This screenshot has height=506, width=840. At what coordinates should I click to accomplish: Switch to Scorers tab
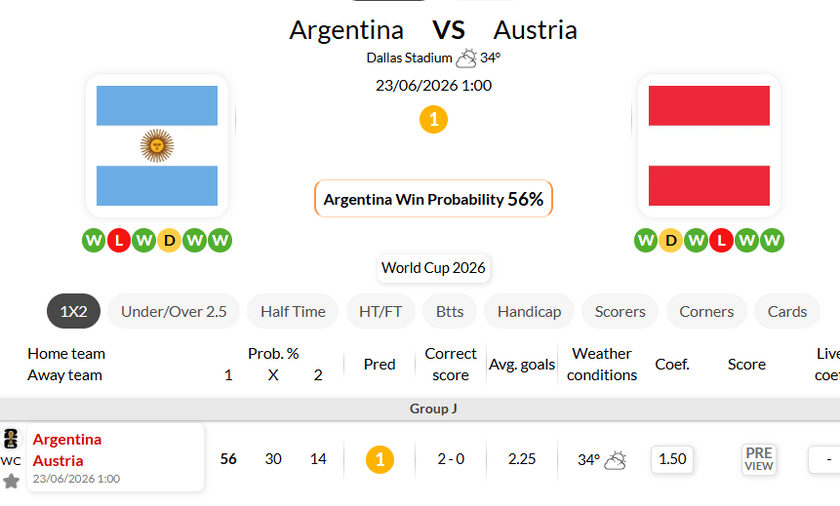pyautogui.click(x=620, y=311)
